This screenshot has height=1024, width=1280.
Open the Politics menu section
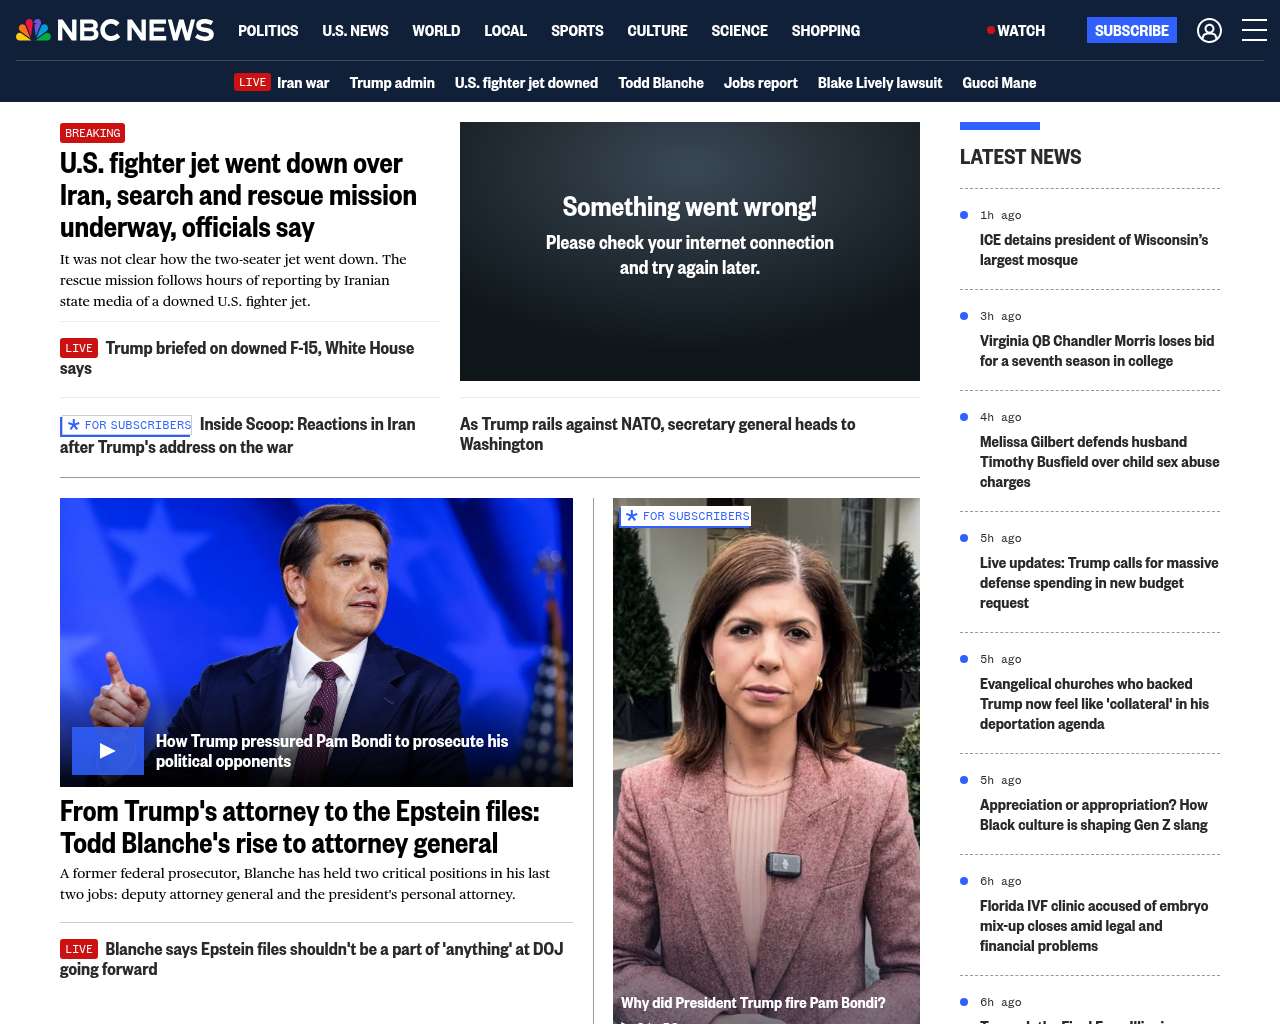point(268,31)
